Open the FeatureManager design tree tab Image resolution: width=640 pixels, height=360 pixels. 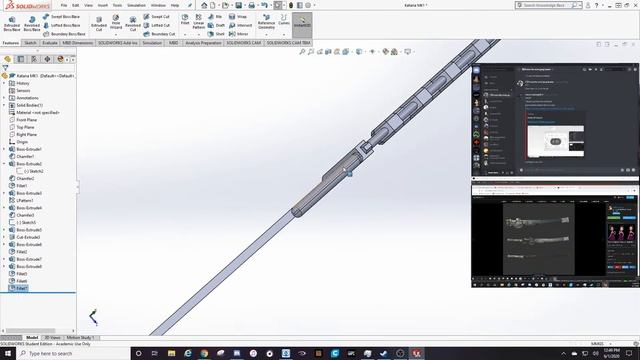pyautogui.click(x=7, y=59)
